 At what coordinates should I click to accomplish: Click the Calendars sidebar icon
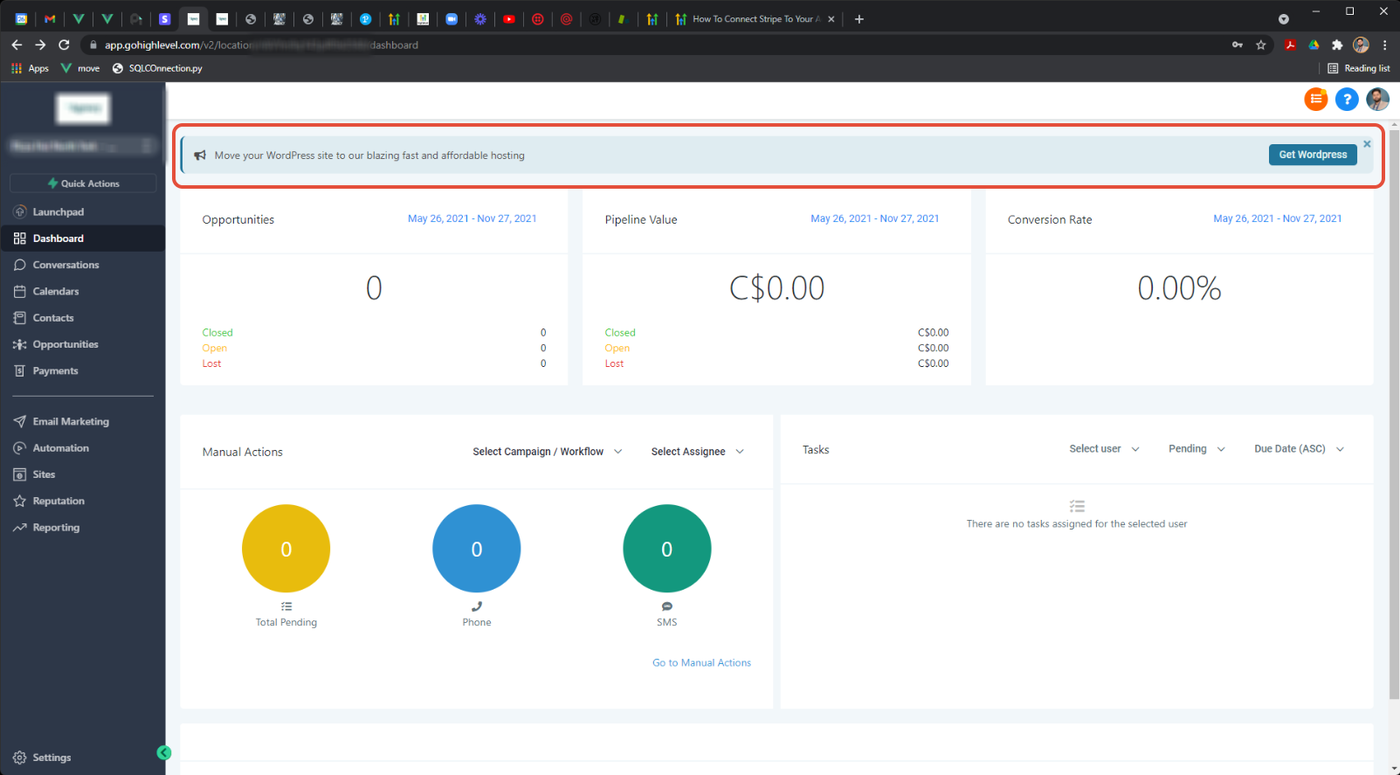tap(20, 291)
